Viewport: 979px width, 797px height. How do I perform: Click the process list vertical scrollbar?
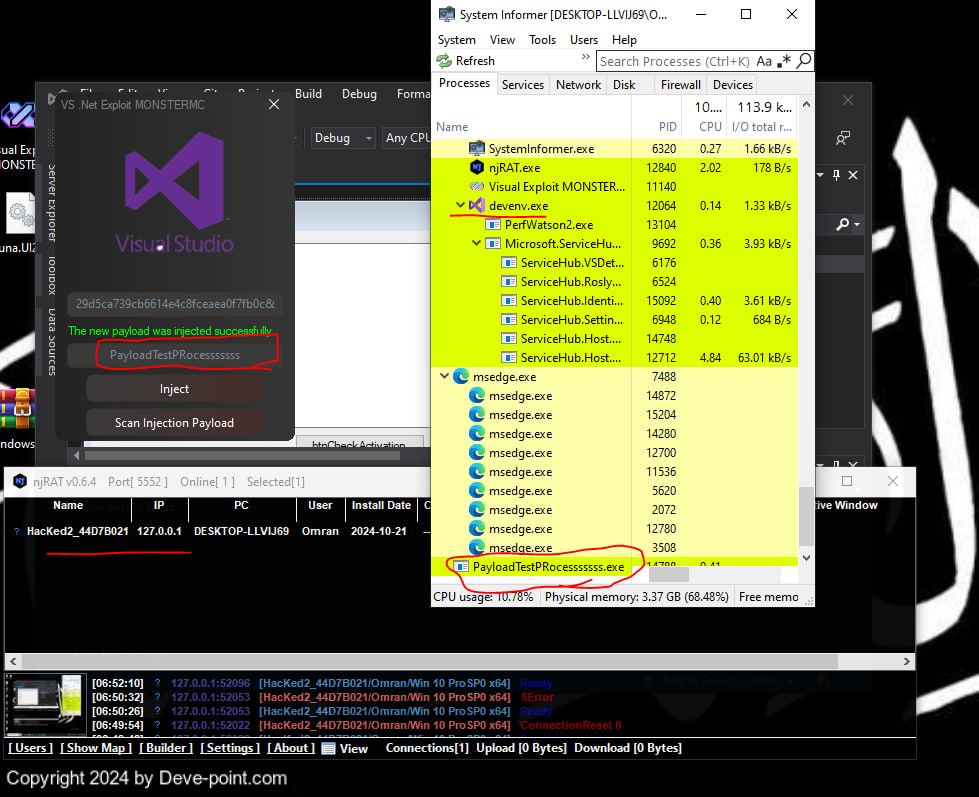pyautogui.click(x=806, y=519)
